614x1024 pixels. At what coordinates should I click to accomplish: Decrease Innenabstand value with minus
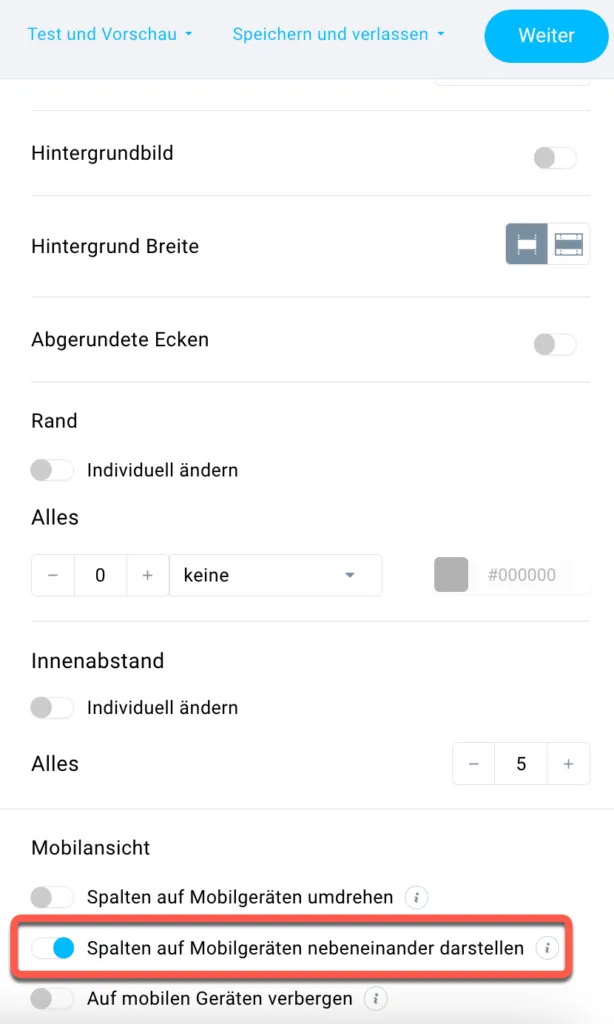[x=474, y=763]
